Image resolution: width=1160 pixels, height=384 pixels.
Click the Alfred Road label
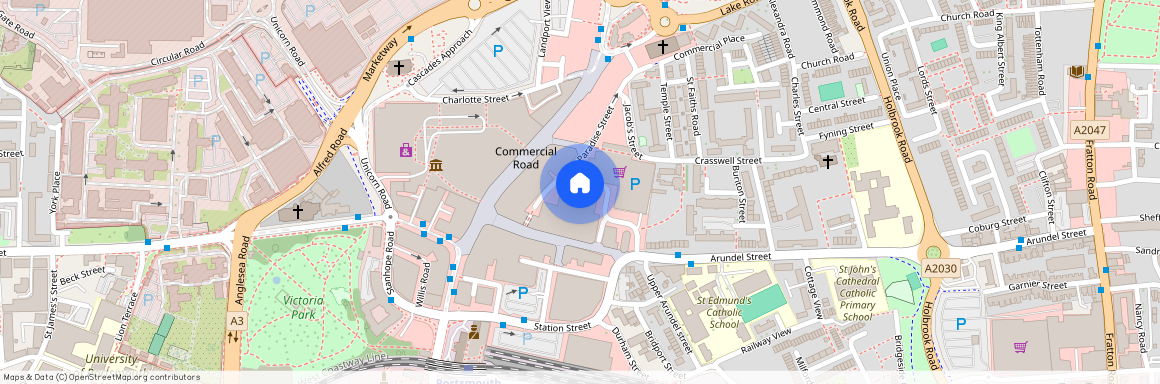point(330,153)
